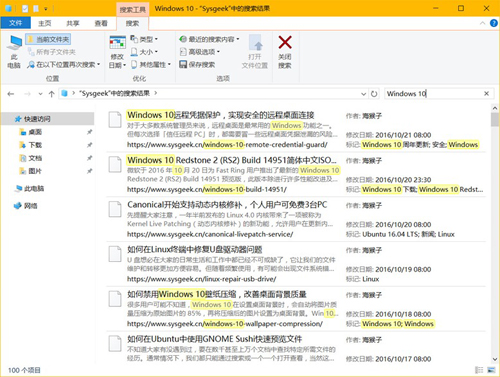Viewport: 500px width, 377px height.
Task: Open 高级选项 dropdown
Action: [x=200, y=52]
